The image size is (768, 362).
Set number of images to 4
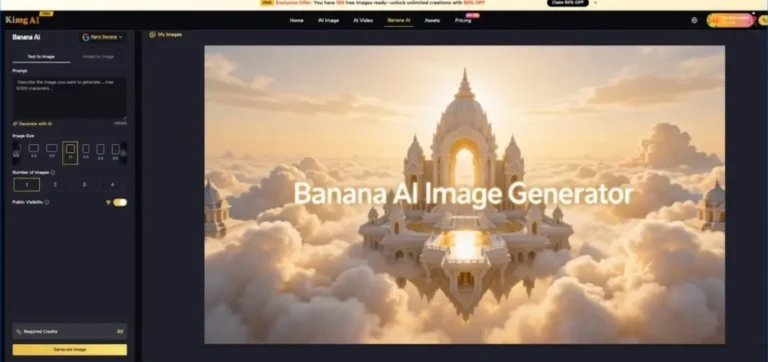pos(113,185)
